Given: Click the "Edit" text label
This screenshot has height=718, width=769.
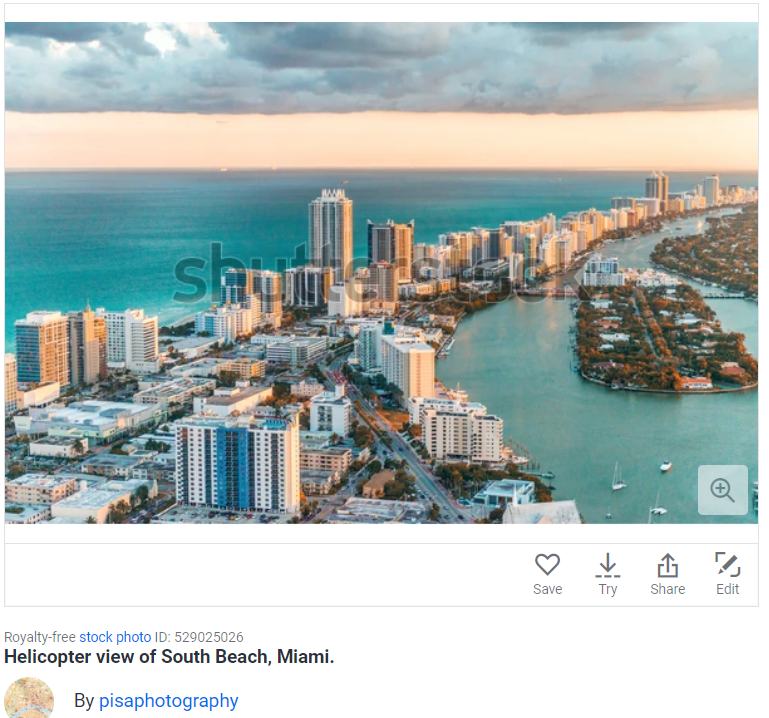Looking at the screenshot, I should [727, 589].
